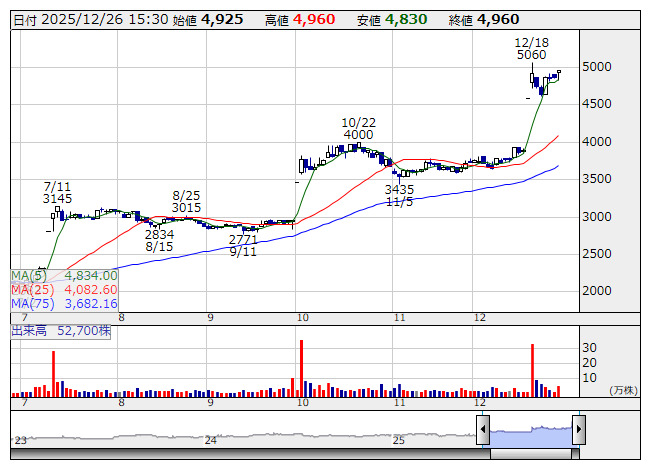This screenshot has height=470, width=653.
Task: Click the left handle of the range selector
Action: tap(483, 431)
